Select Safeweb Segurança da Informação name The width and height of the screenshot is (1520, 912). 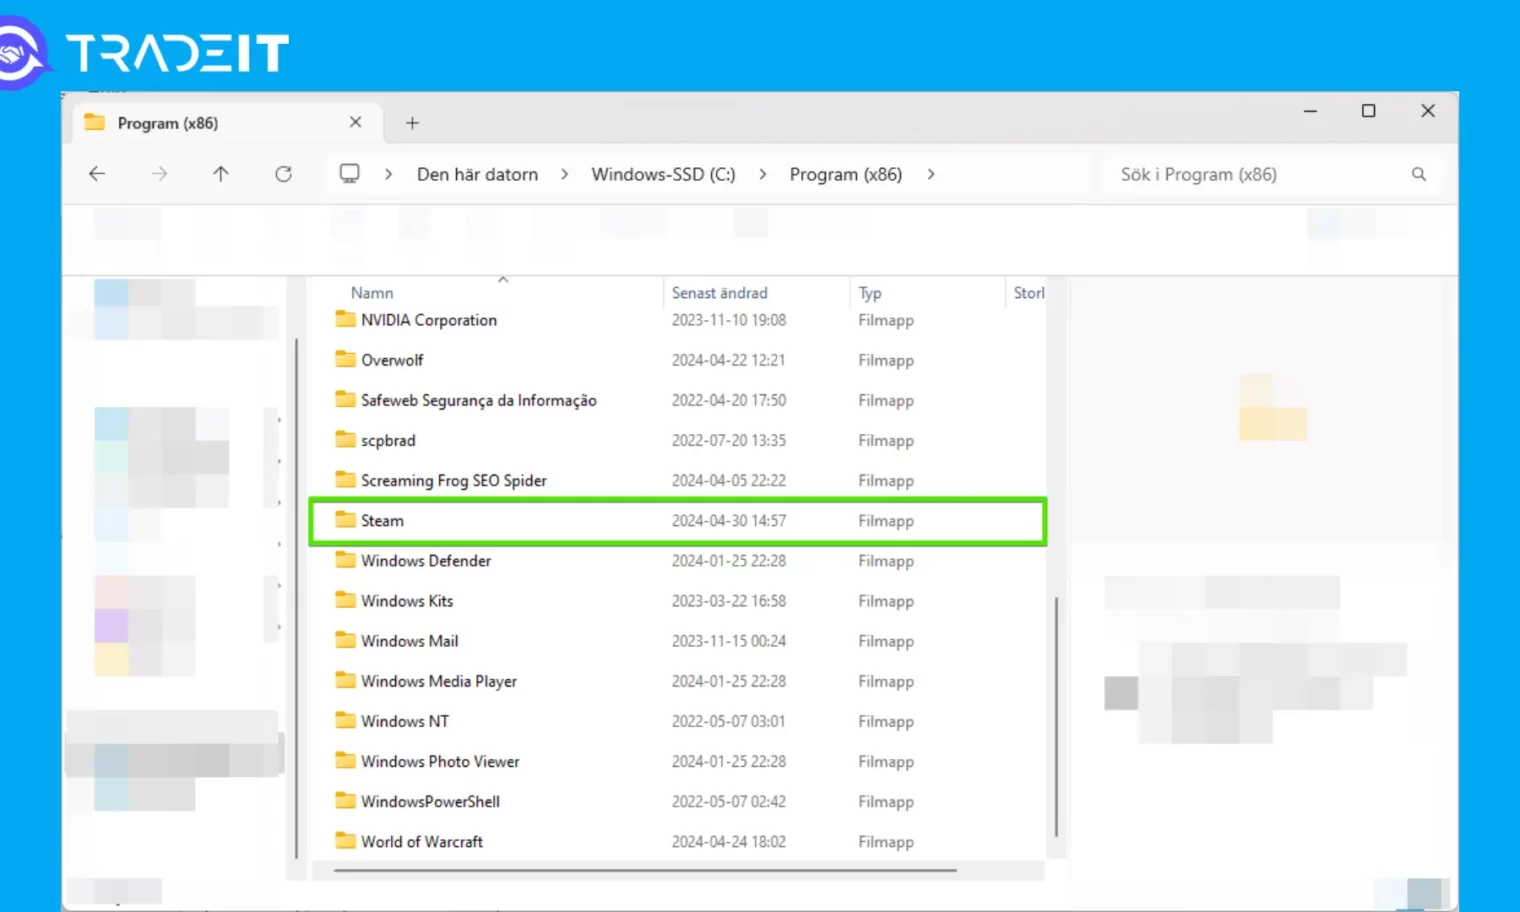[x=479, y=400]
